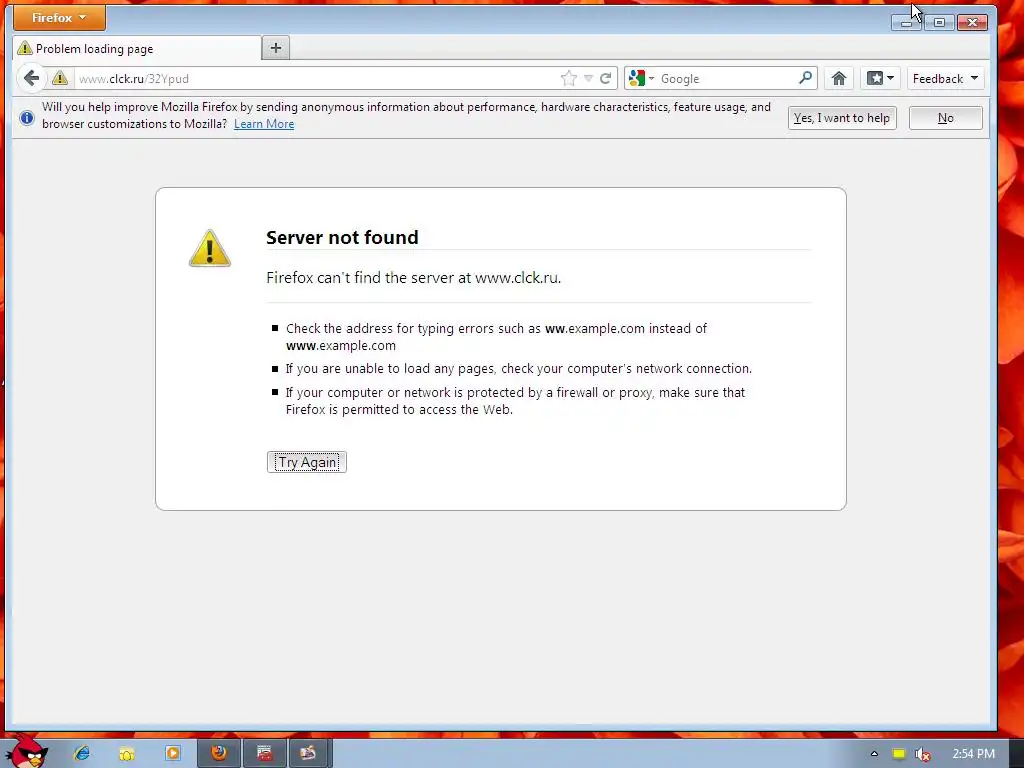Show hidden tray icons
This screenshot has width=1024, height=768.
(x=874, y=754)
